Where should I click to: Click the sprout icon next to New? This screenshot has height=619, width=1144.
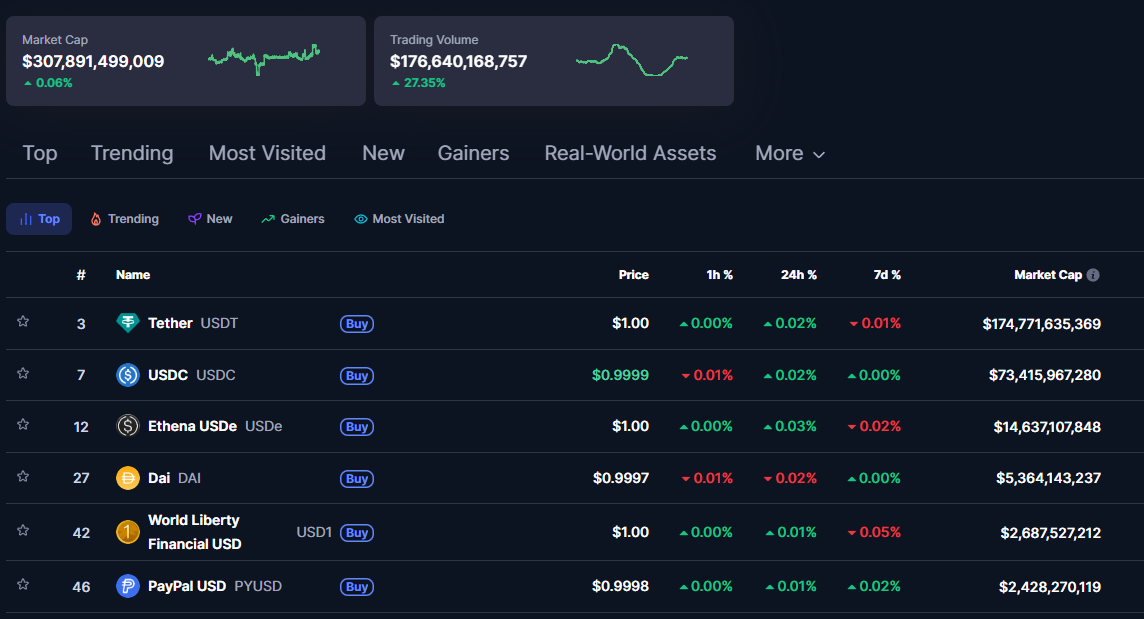(x=194, y=219)
